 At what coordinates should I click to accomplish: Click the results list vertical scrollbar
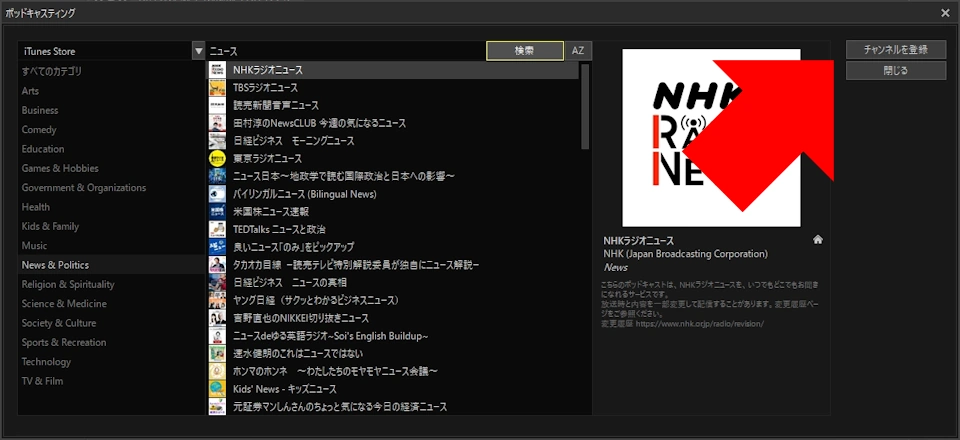(585, 106)
